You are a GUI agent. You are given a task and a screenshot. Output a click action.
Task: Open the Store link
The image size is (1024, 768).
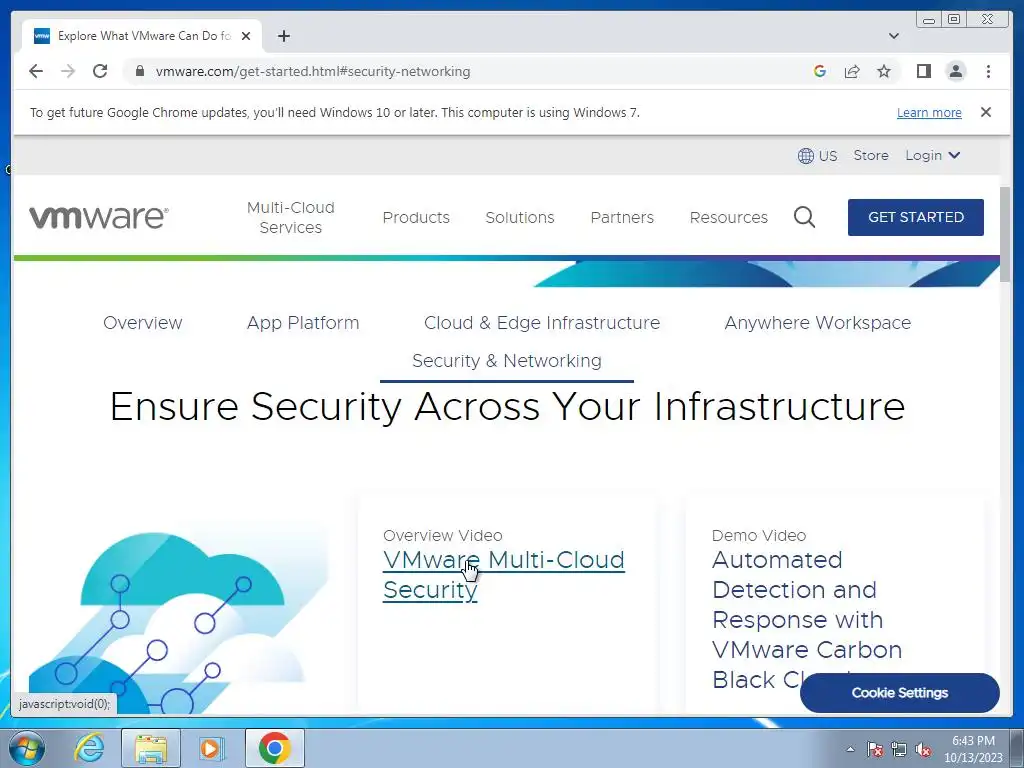[x=871, y=155]
